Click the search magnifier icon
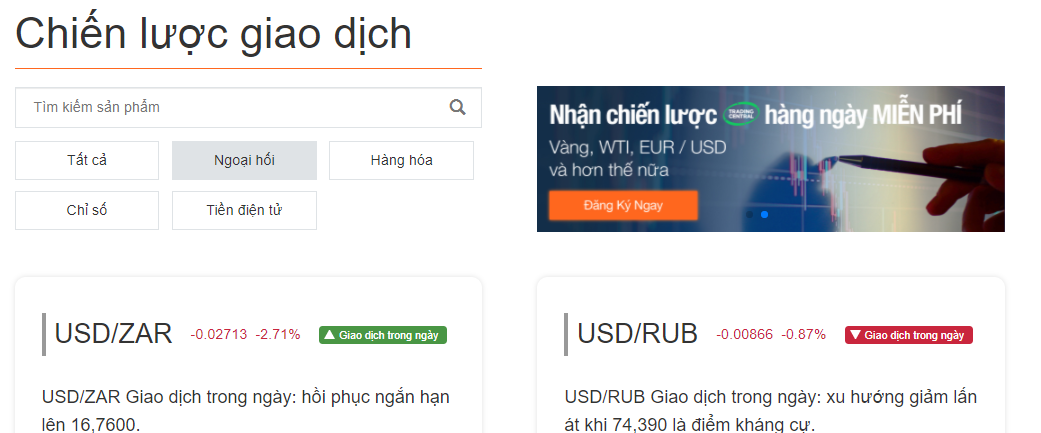1041x433 pixels. tap(457, 107)
